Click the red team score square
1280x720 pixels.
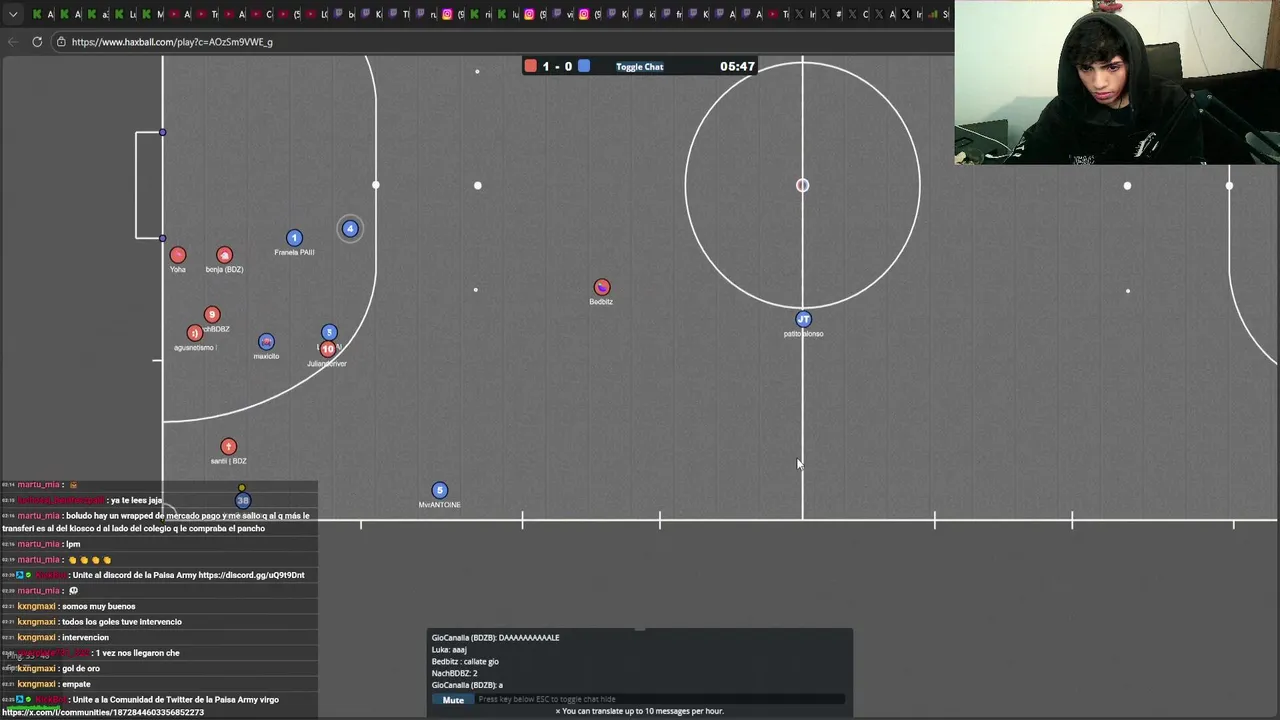(x=531, y=66)
